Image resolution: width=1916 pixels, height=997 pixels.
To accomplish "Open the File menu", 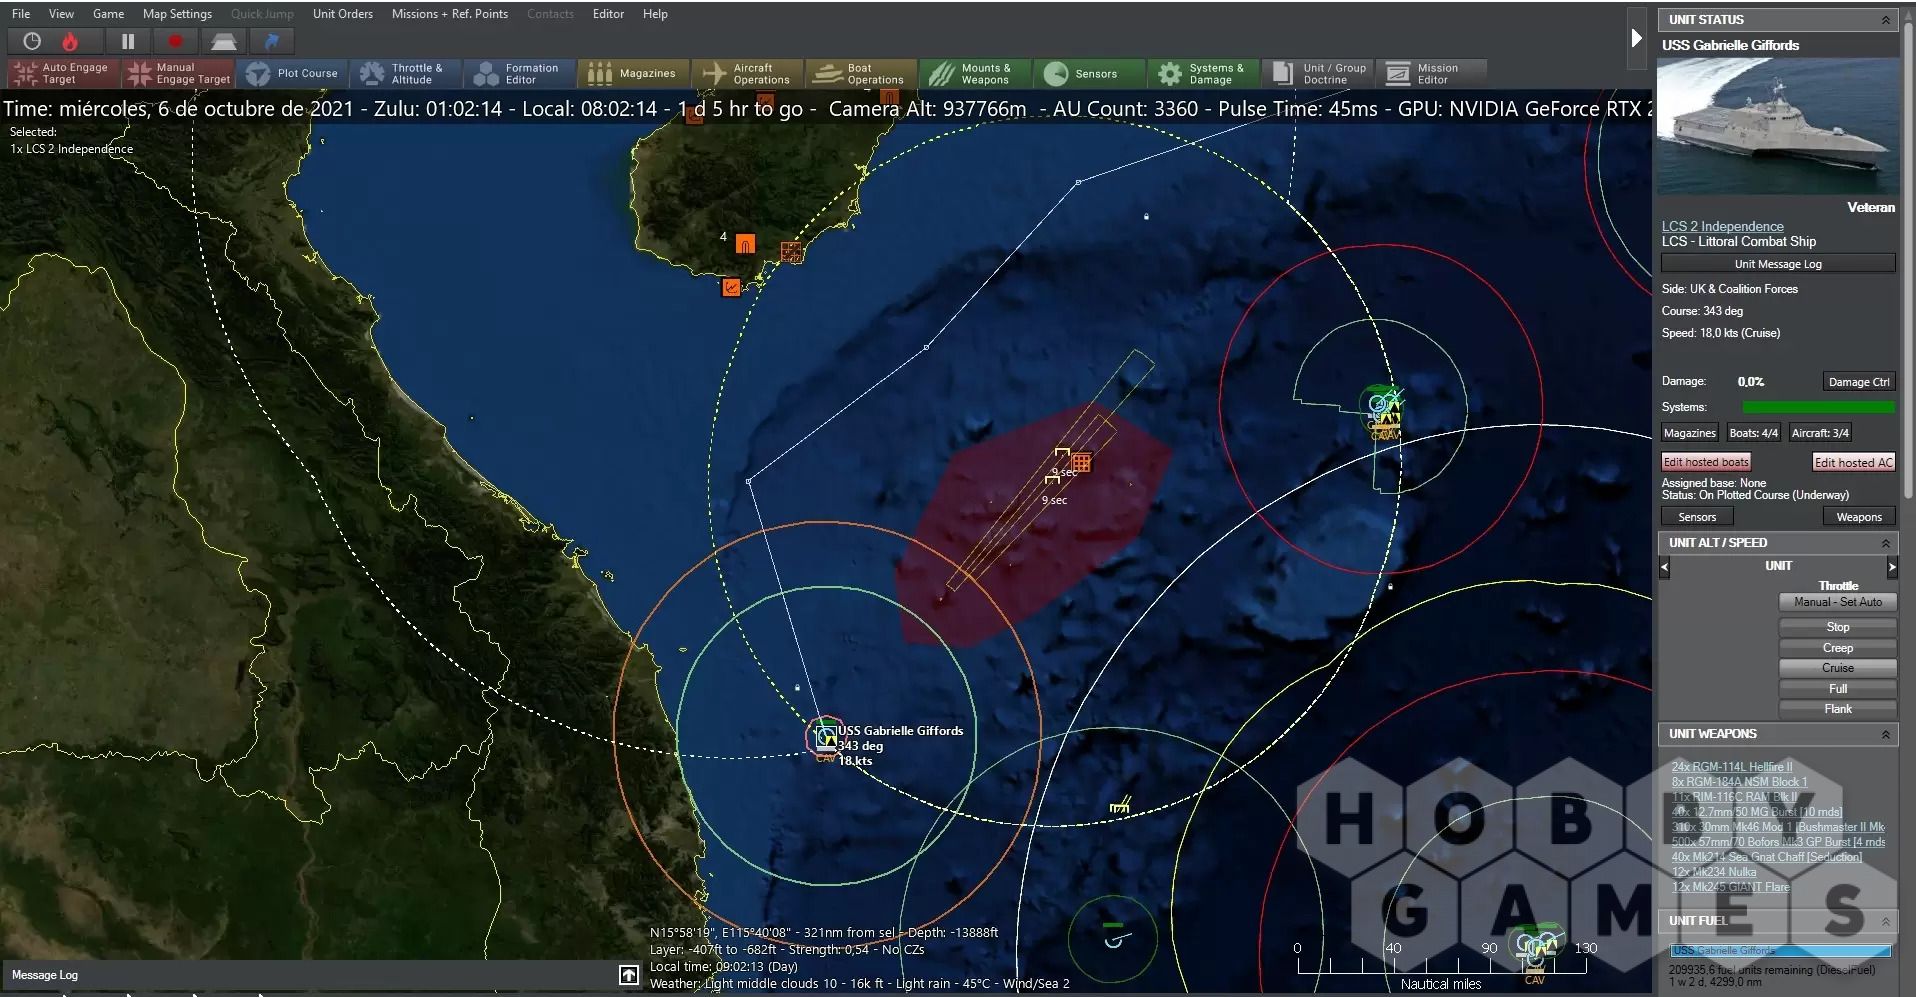I will point(21,14).
